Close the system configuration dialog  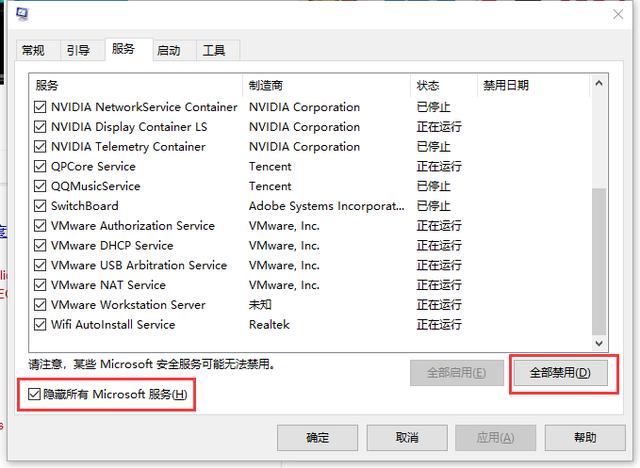point(618,14)
